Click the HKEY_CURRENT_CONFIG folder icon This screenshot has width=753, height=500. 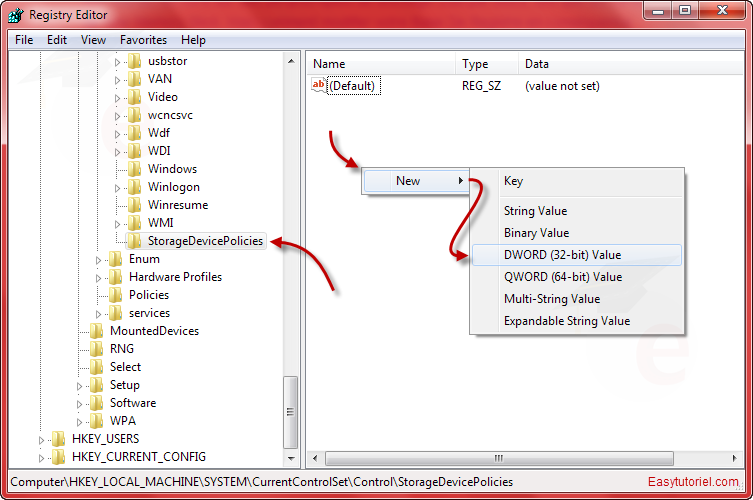click(59, 457)
